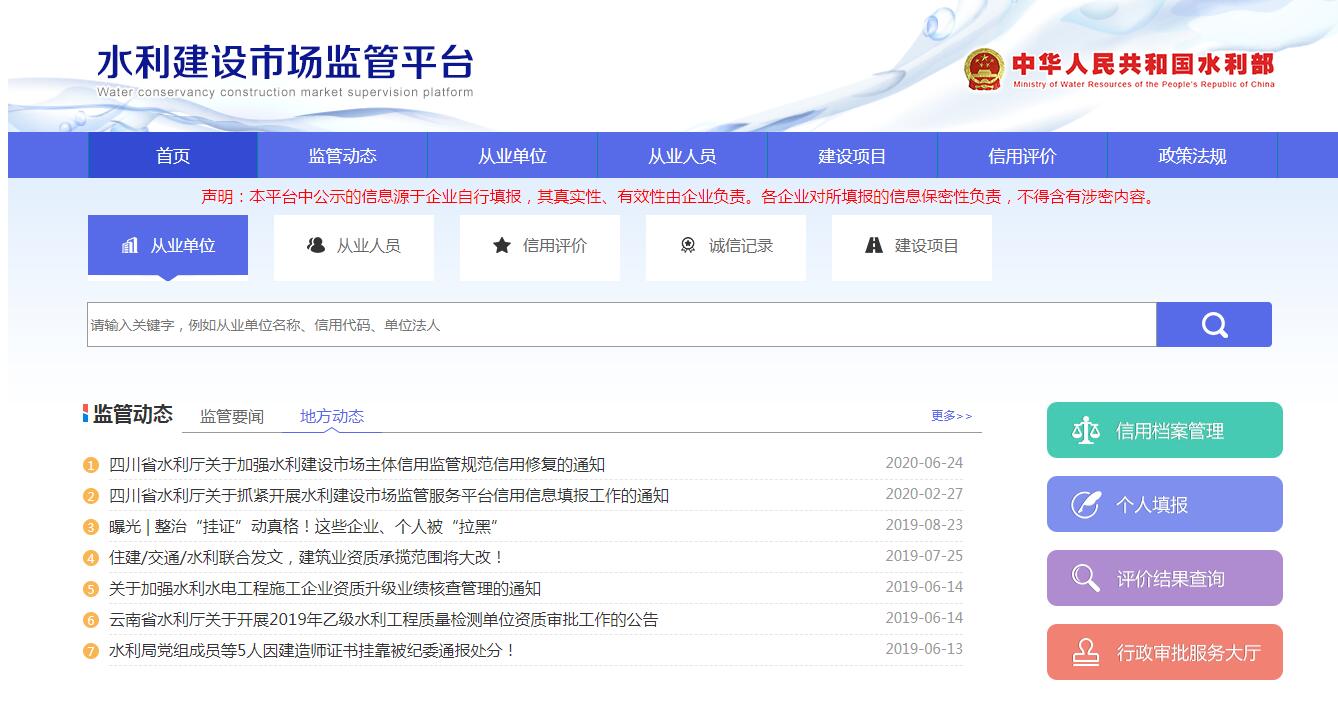
Task: Open the 云南省水利厅 2019 announcement link
Action: click(x=384, y=620)
